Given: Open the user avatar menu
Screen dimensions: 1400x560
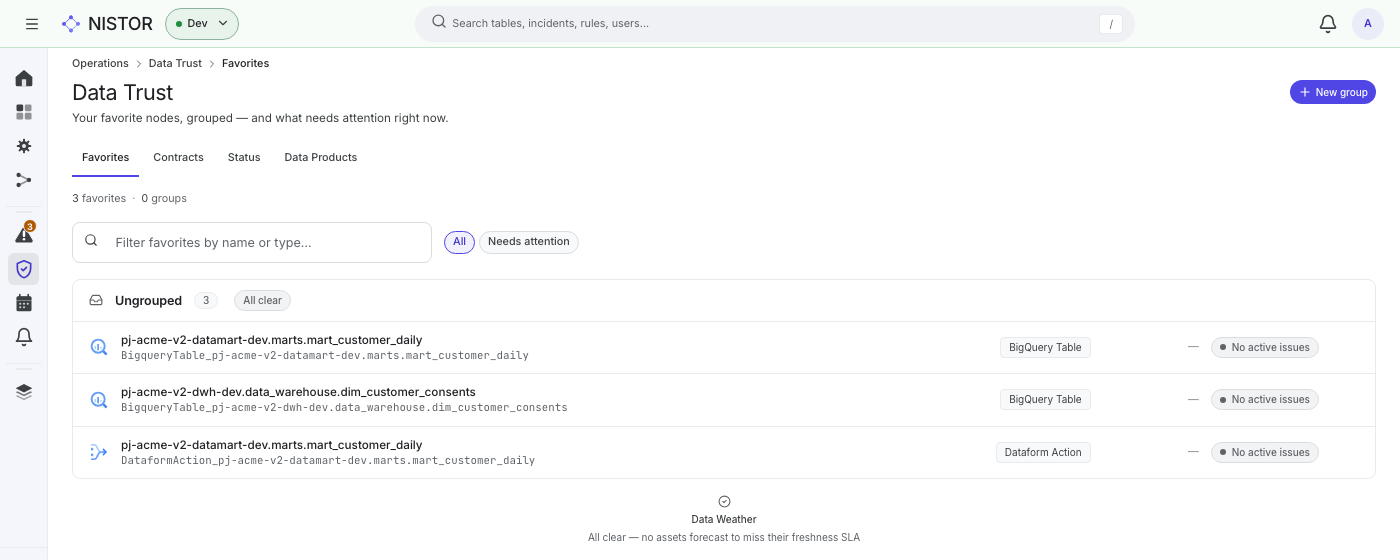Looking at the screenshot, I should (x=1367, y=23).
